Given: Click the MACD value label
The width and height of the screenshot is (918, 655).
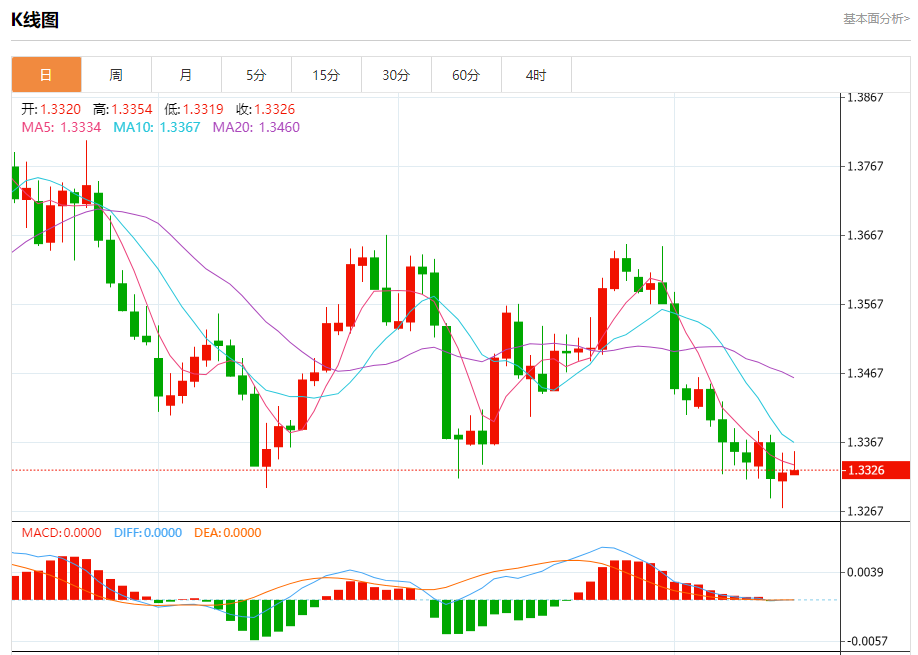Looking at the screenshot, I should pos(61,533).
